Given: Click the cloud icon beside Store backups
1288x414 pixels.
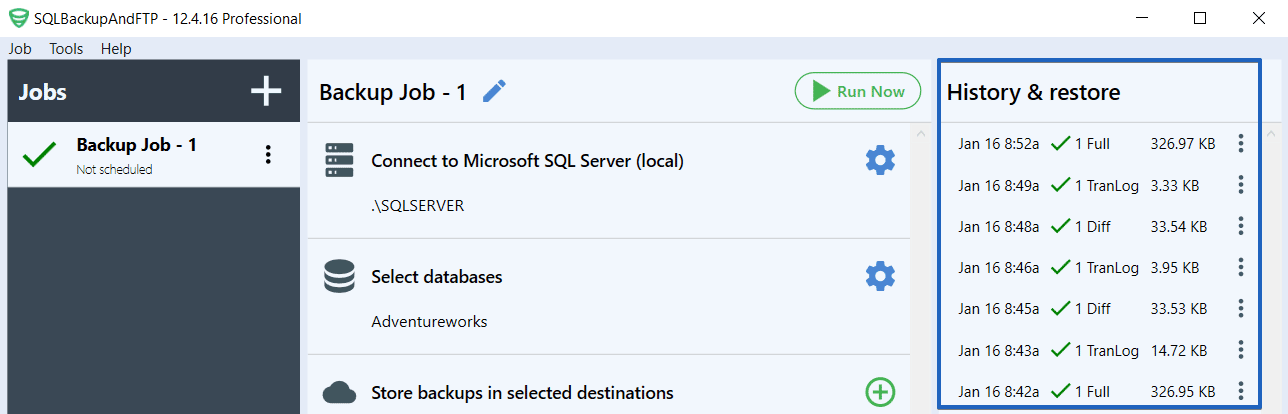Looking at the screenshot, I should 340,392.
